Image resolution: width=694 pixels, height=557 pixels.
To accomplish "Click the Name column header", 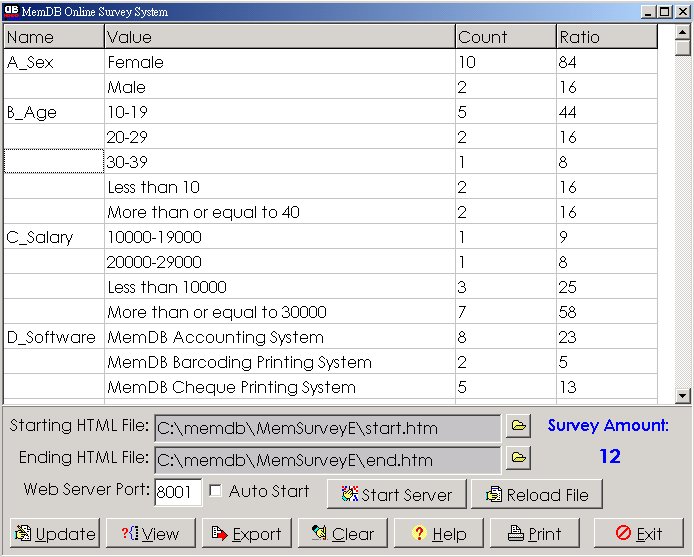I will [54, 37].
